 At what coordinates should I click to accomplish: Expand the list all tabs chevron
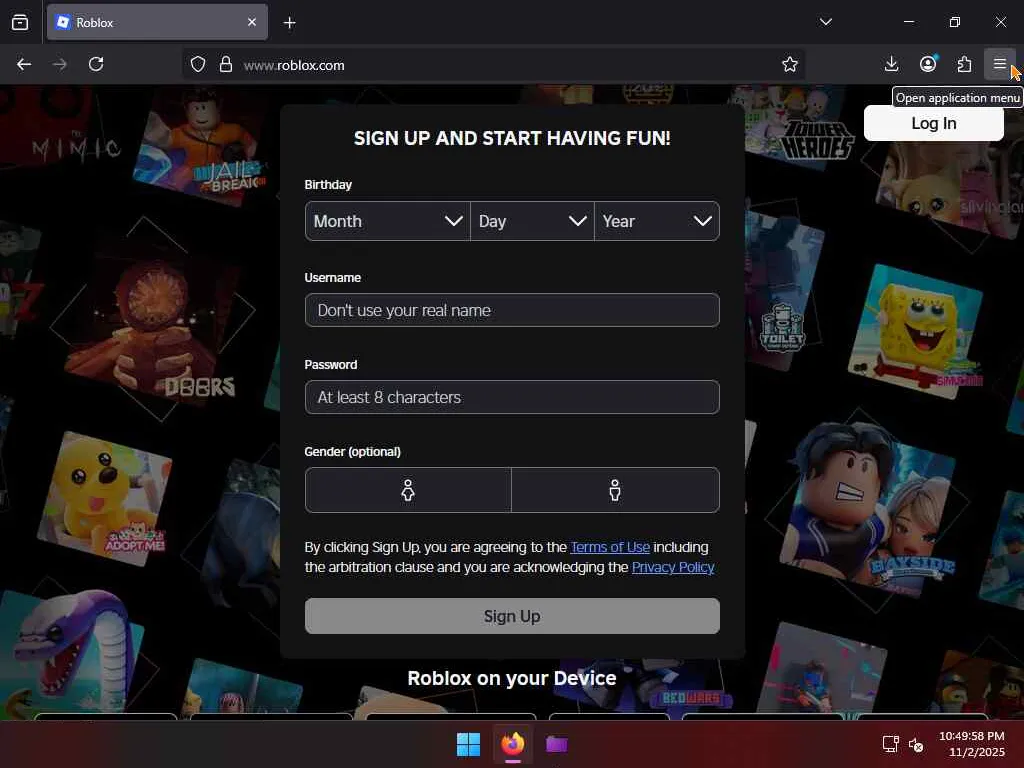(825, 22)
